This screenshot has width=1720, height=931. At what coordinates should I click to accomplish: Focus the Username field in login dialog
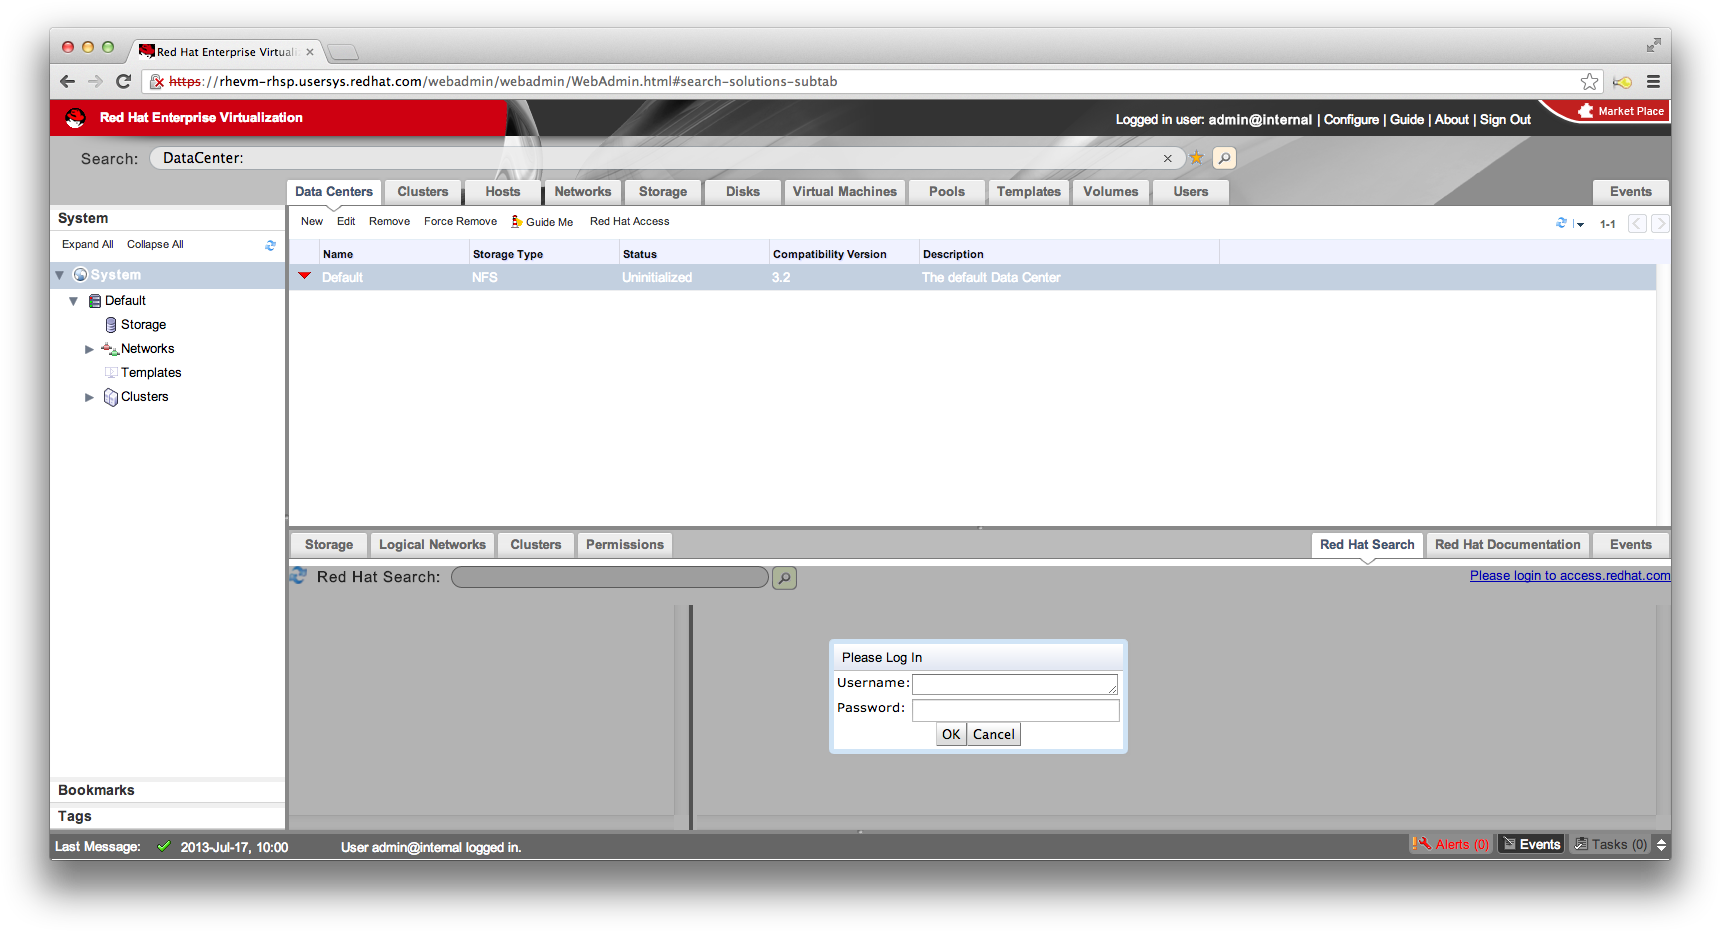[1015, 684]
